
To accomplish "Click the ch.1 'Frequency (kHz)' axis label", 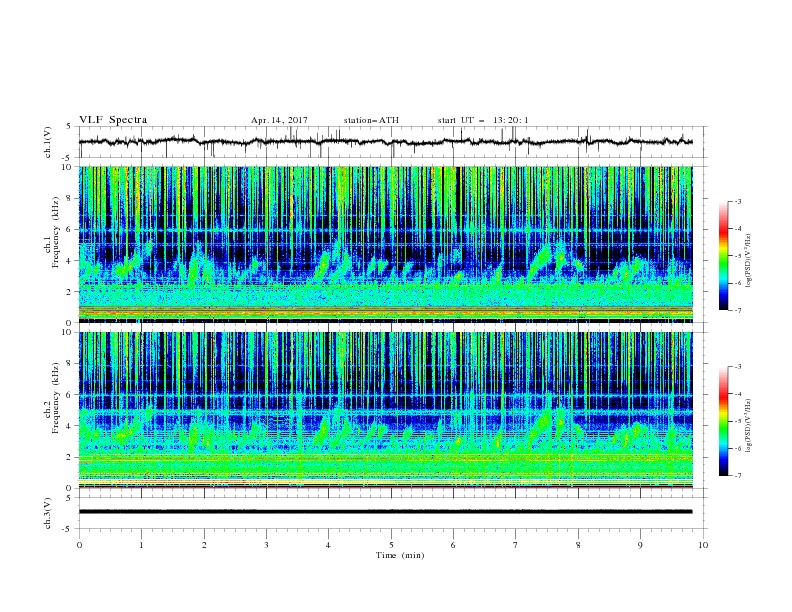I will click(x=55, y=230).
